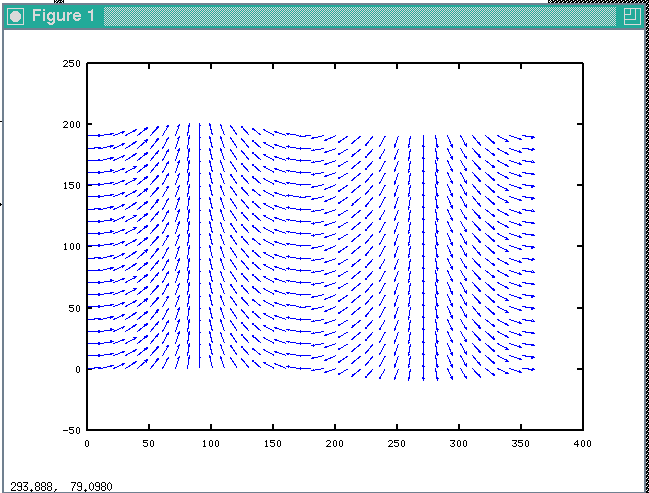Click the y-axis tick label 250

[72, 64]
